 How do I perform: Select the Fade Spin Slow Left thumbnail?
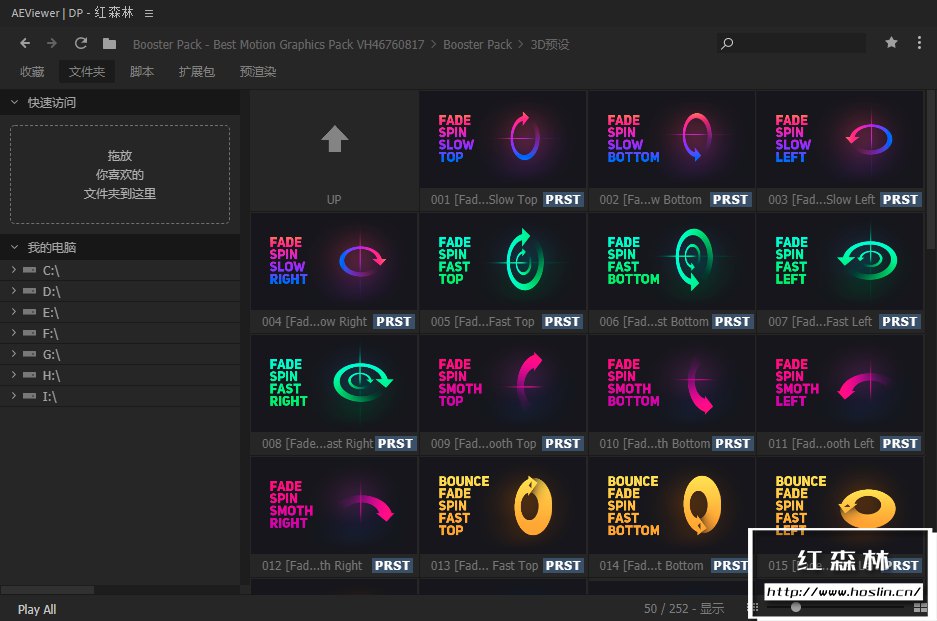click(840, 139)
